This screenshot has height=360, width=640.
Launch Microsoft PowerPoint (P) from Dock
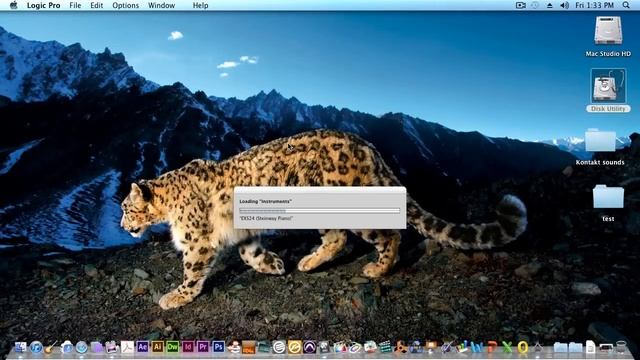tap(492, 347)
